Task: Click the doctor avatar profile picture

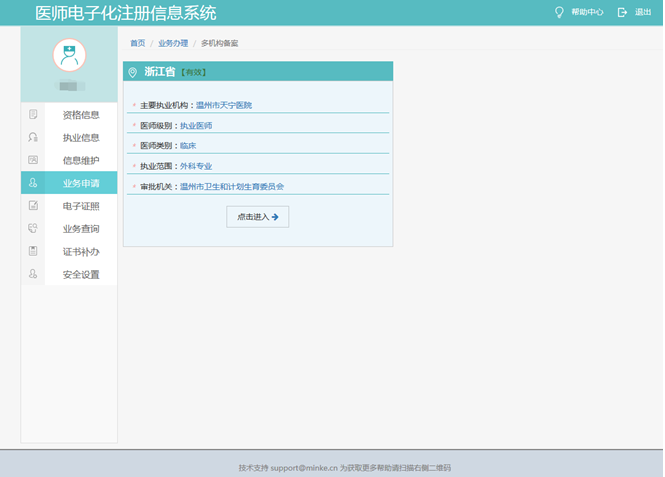Action: pos(69,55)
